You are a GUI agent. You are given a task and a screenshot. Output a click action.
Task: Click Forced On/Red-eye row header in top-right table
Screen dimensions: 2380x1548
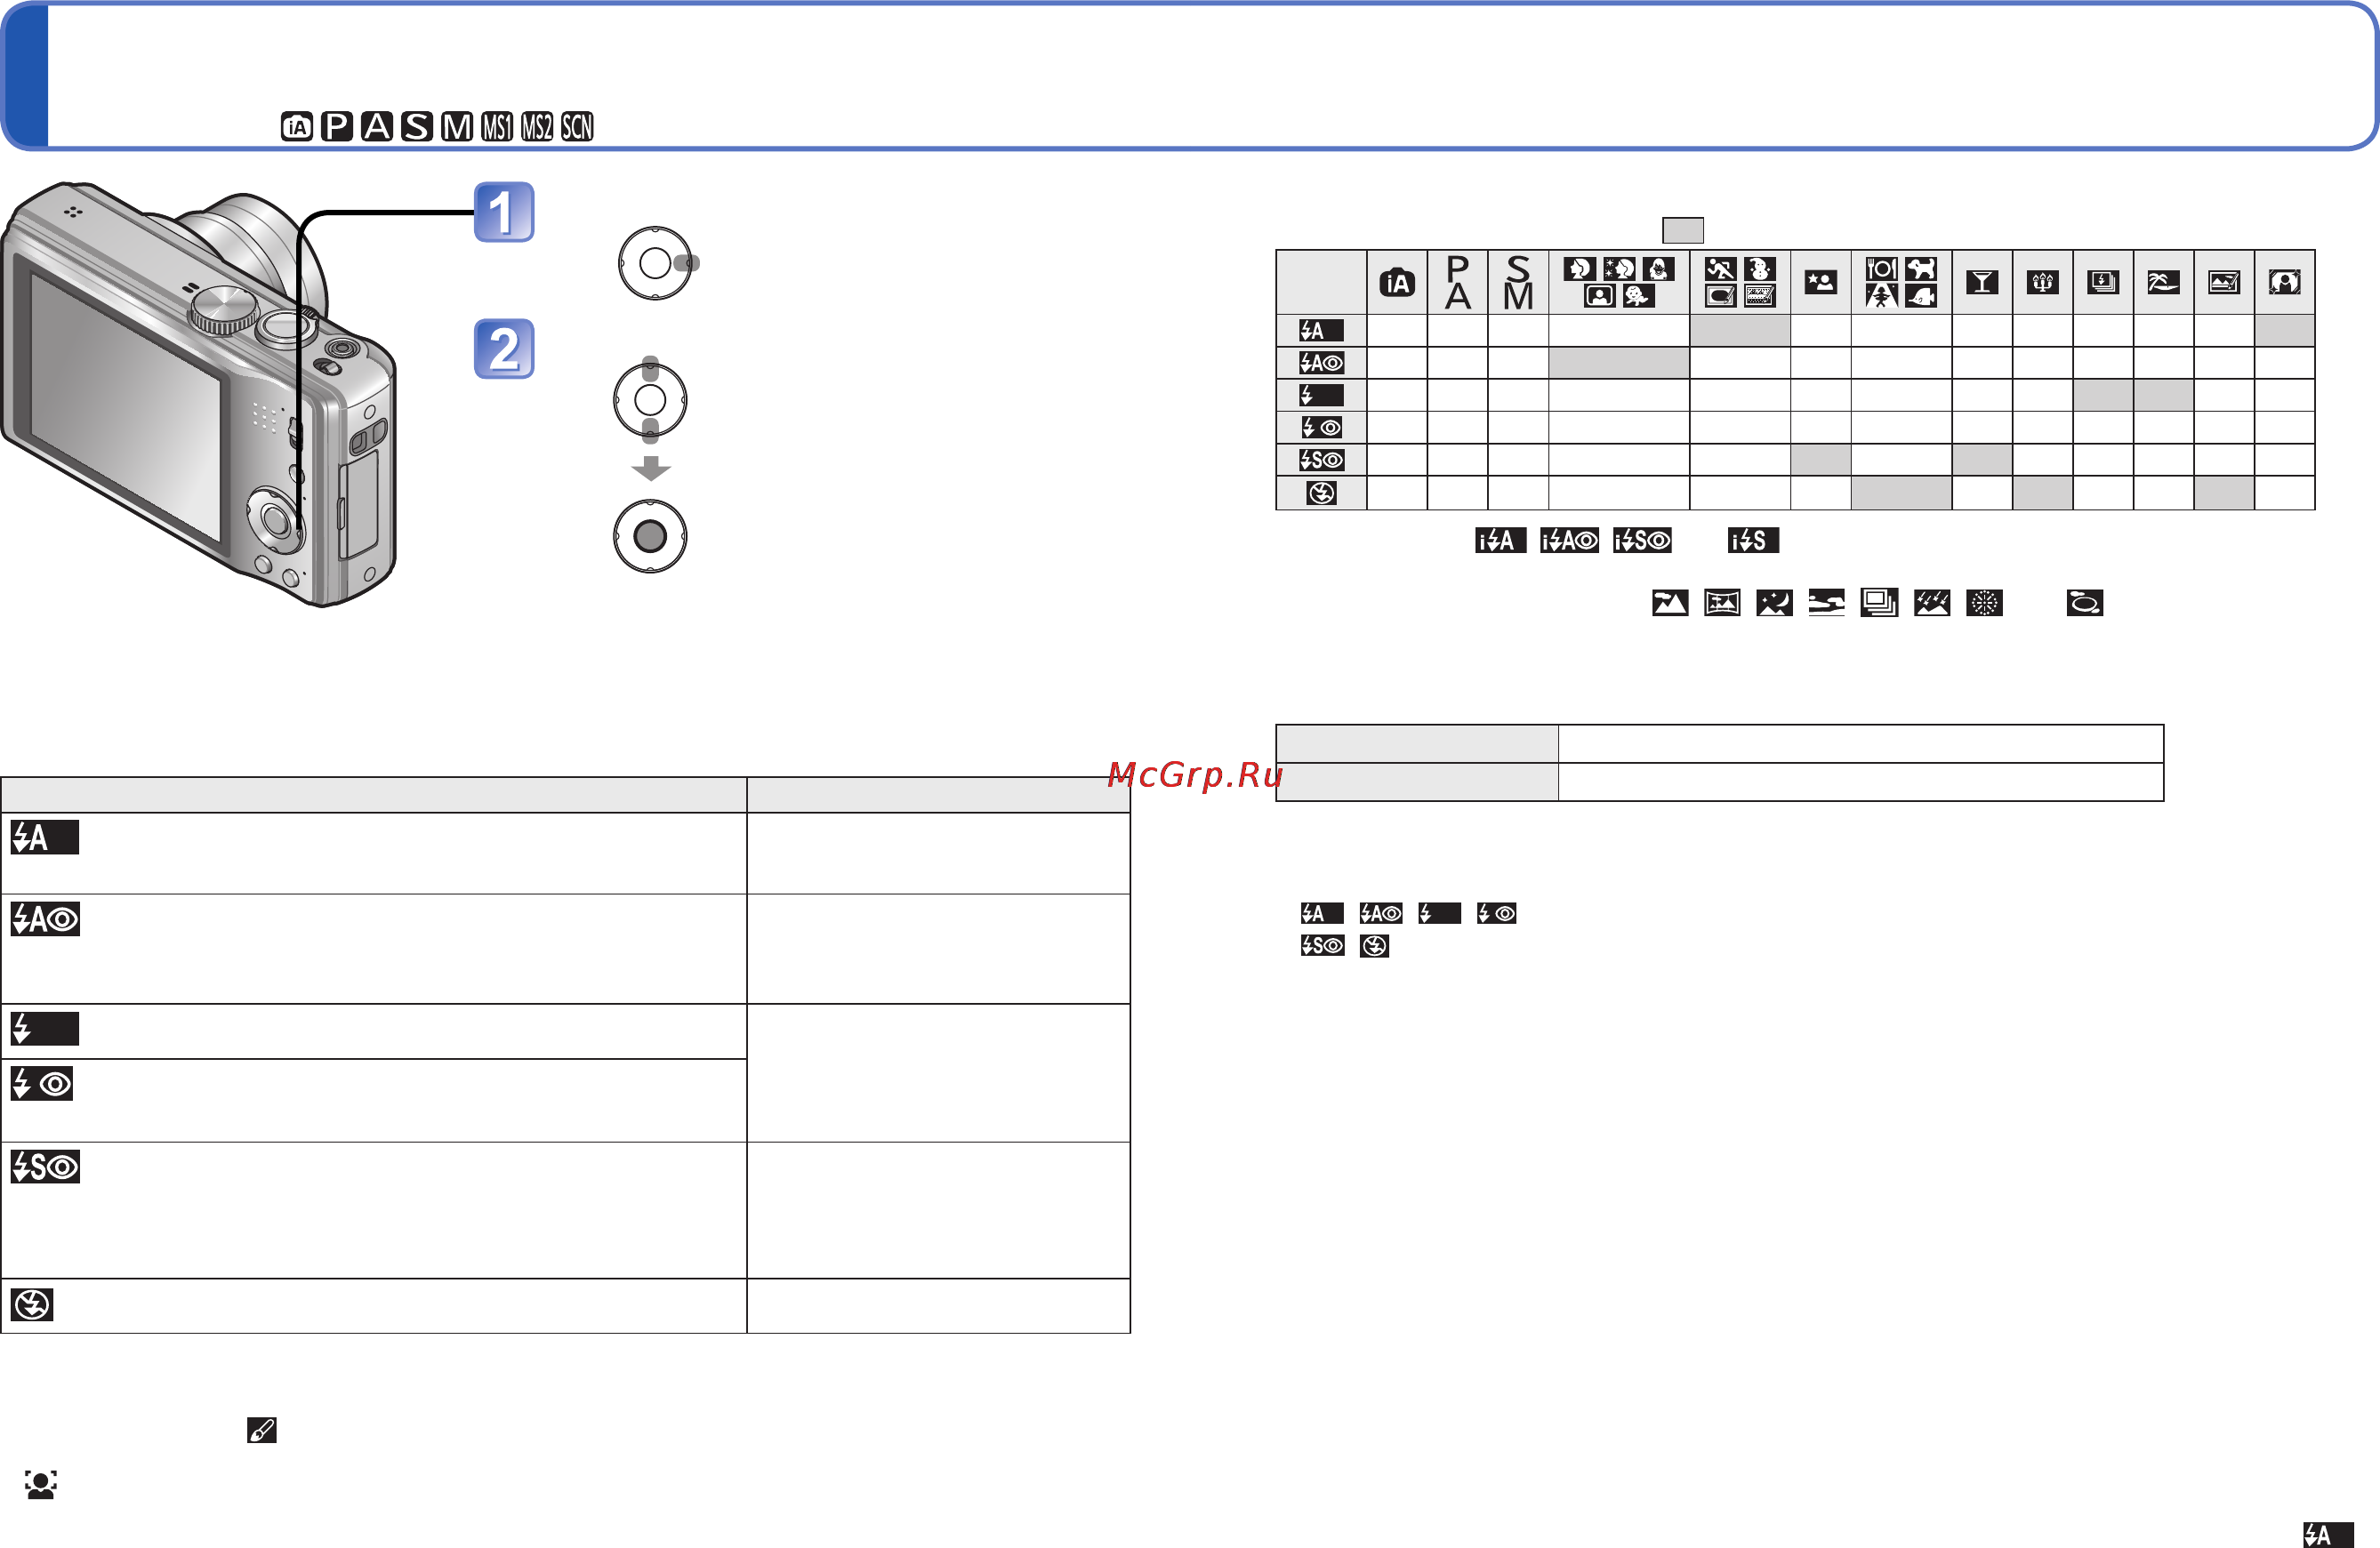click(1321, 428)
